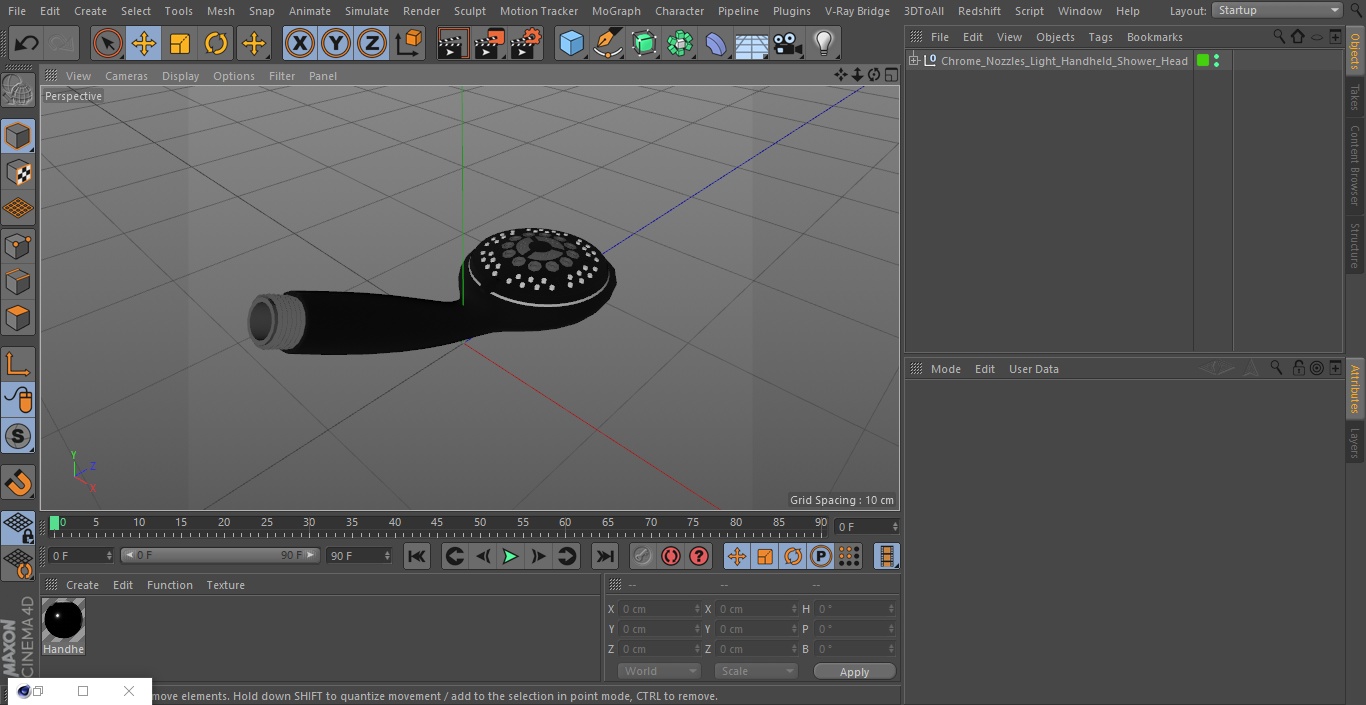Open the Takes side tab
This screenshot has height=705, width=1366.
(x=1355, y=97)
